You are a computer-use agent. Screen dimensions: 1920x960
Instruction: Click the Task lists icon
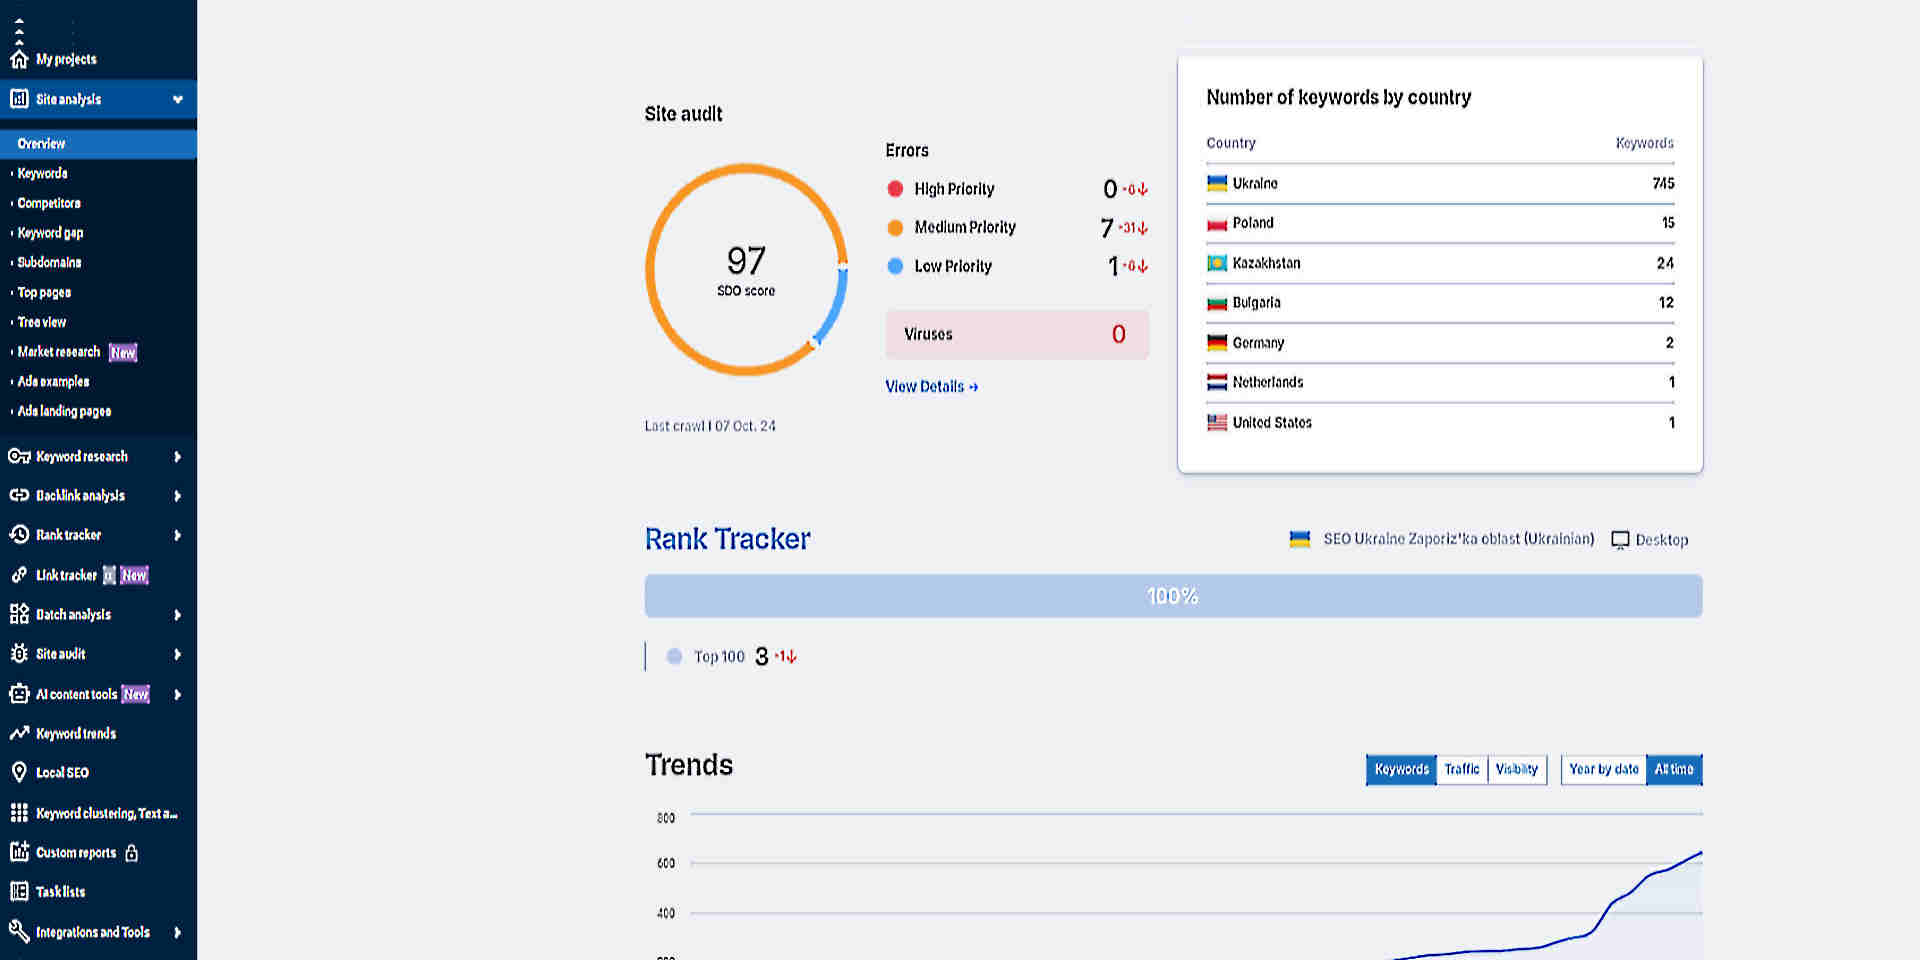(19, 891)
